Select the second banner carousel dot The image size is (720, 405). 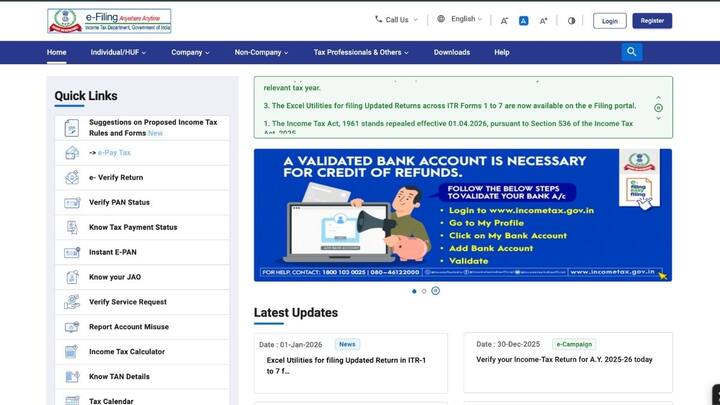[424, 291]
